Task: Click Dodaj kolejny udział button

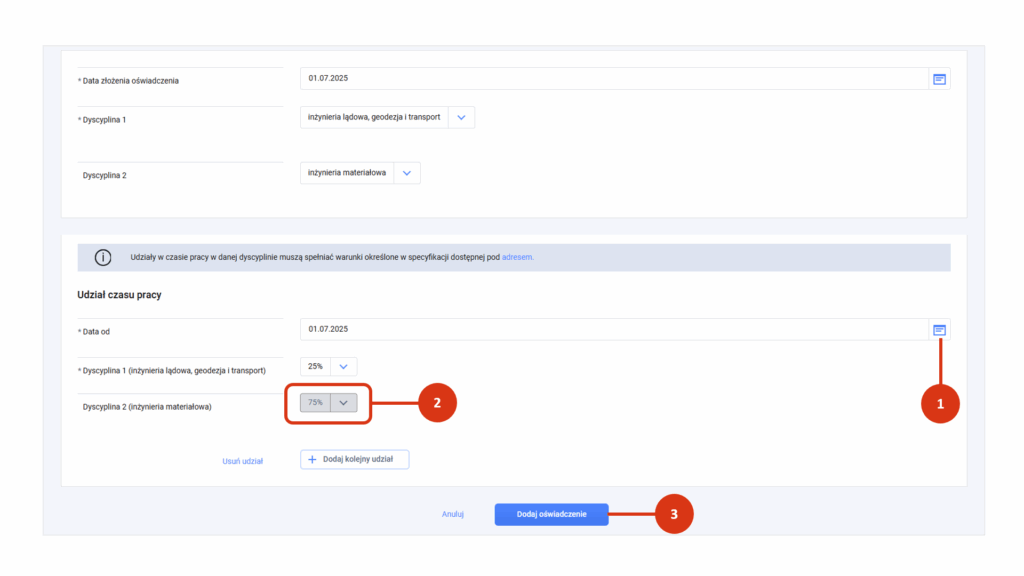Action: [x=355, y=460]
